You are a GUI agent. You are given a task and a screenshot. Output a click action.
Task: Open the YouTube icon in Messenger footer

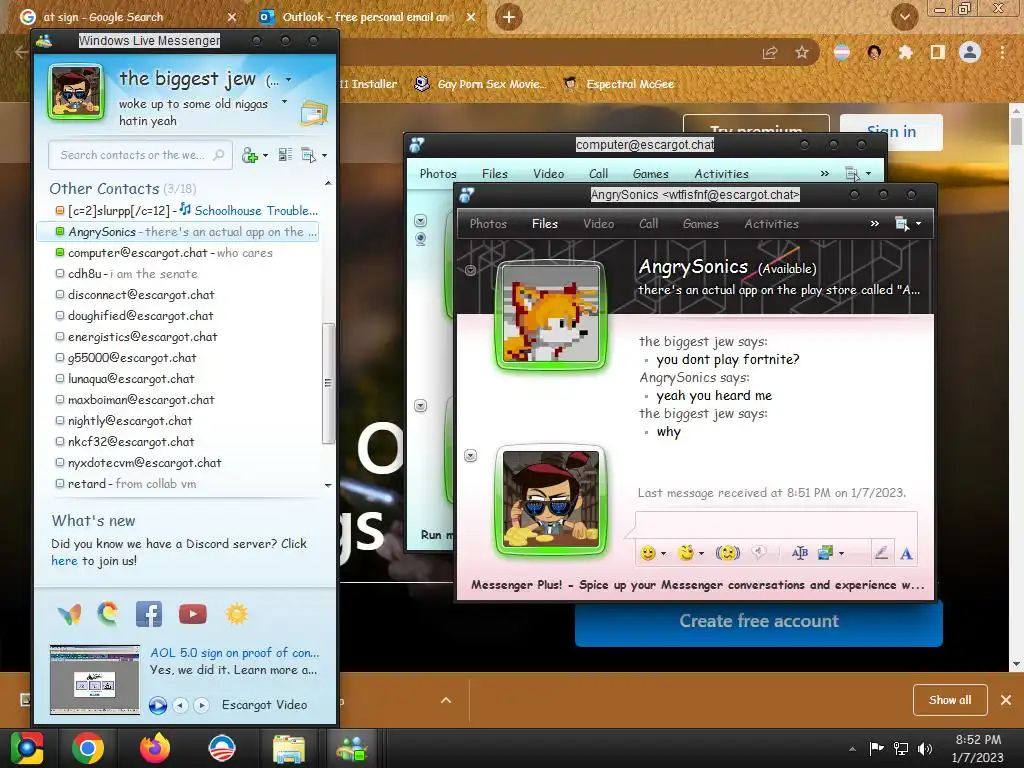(x=193, y=614)
